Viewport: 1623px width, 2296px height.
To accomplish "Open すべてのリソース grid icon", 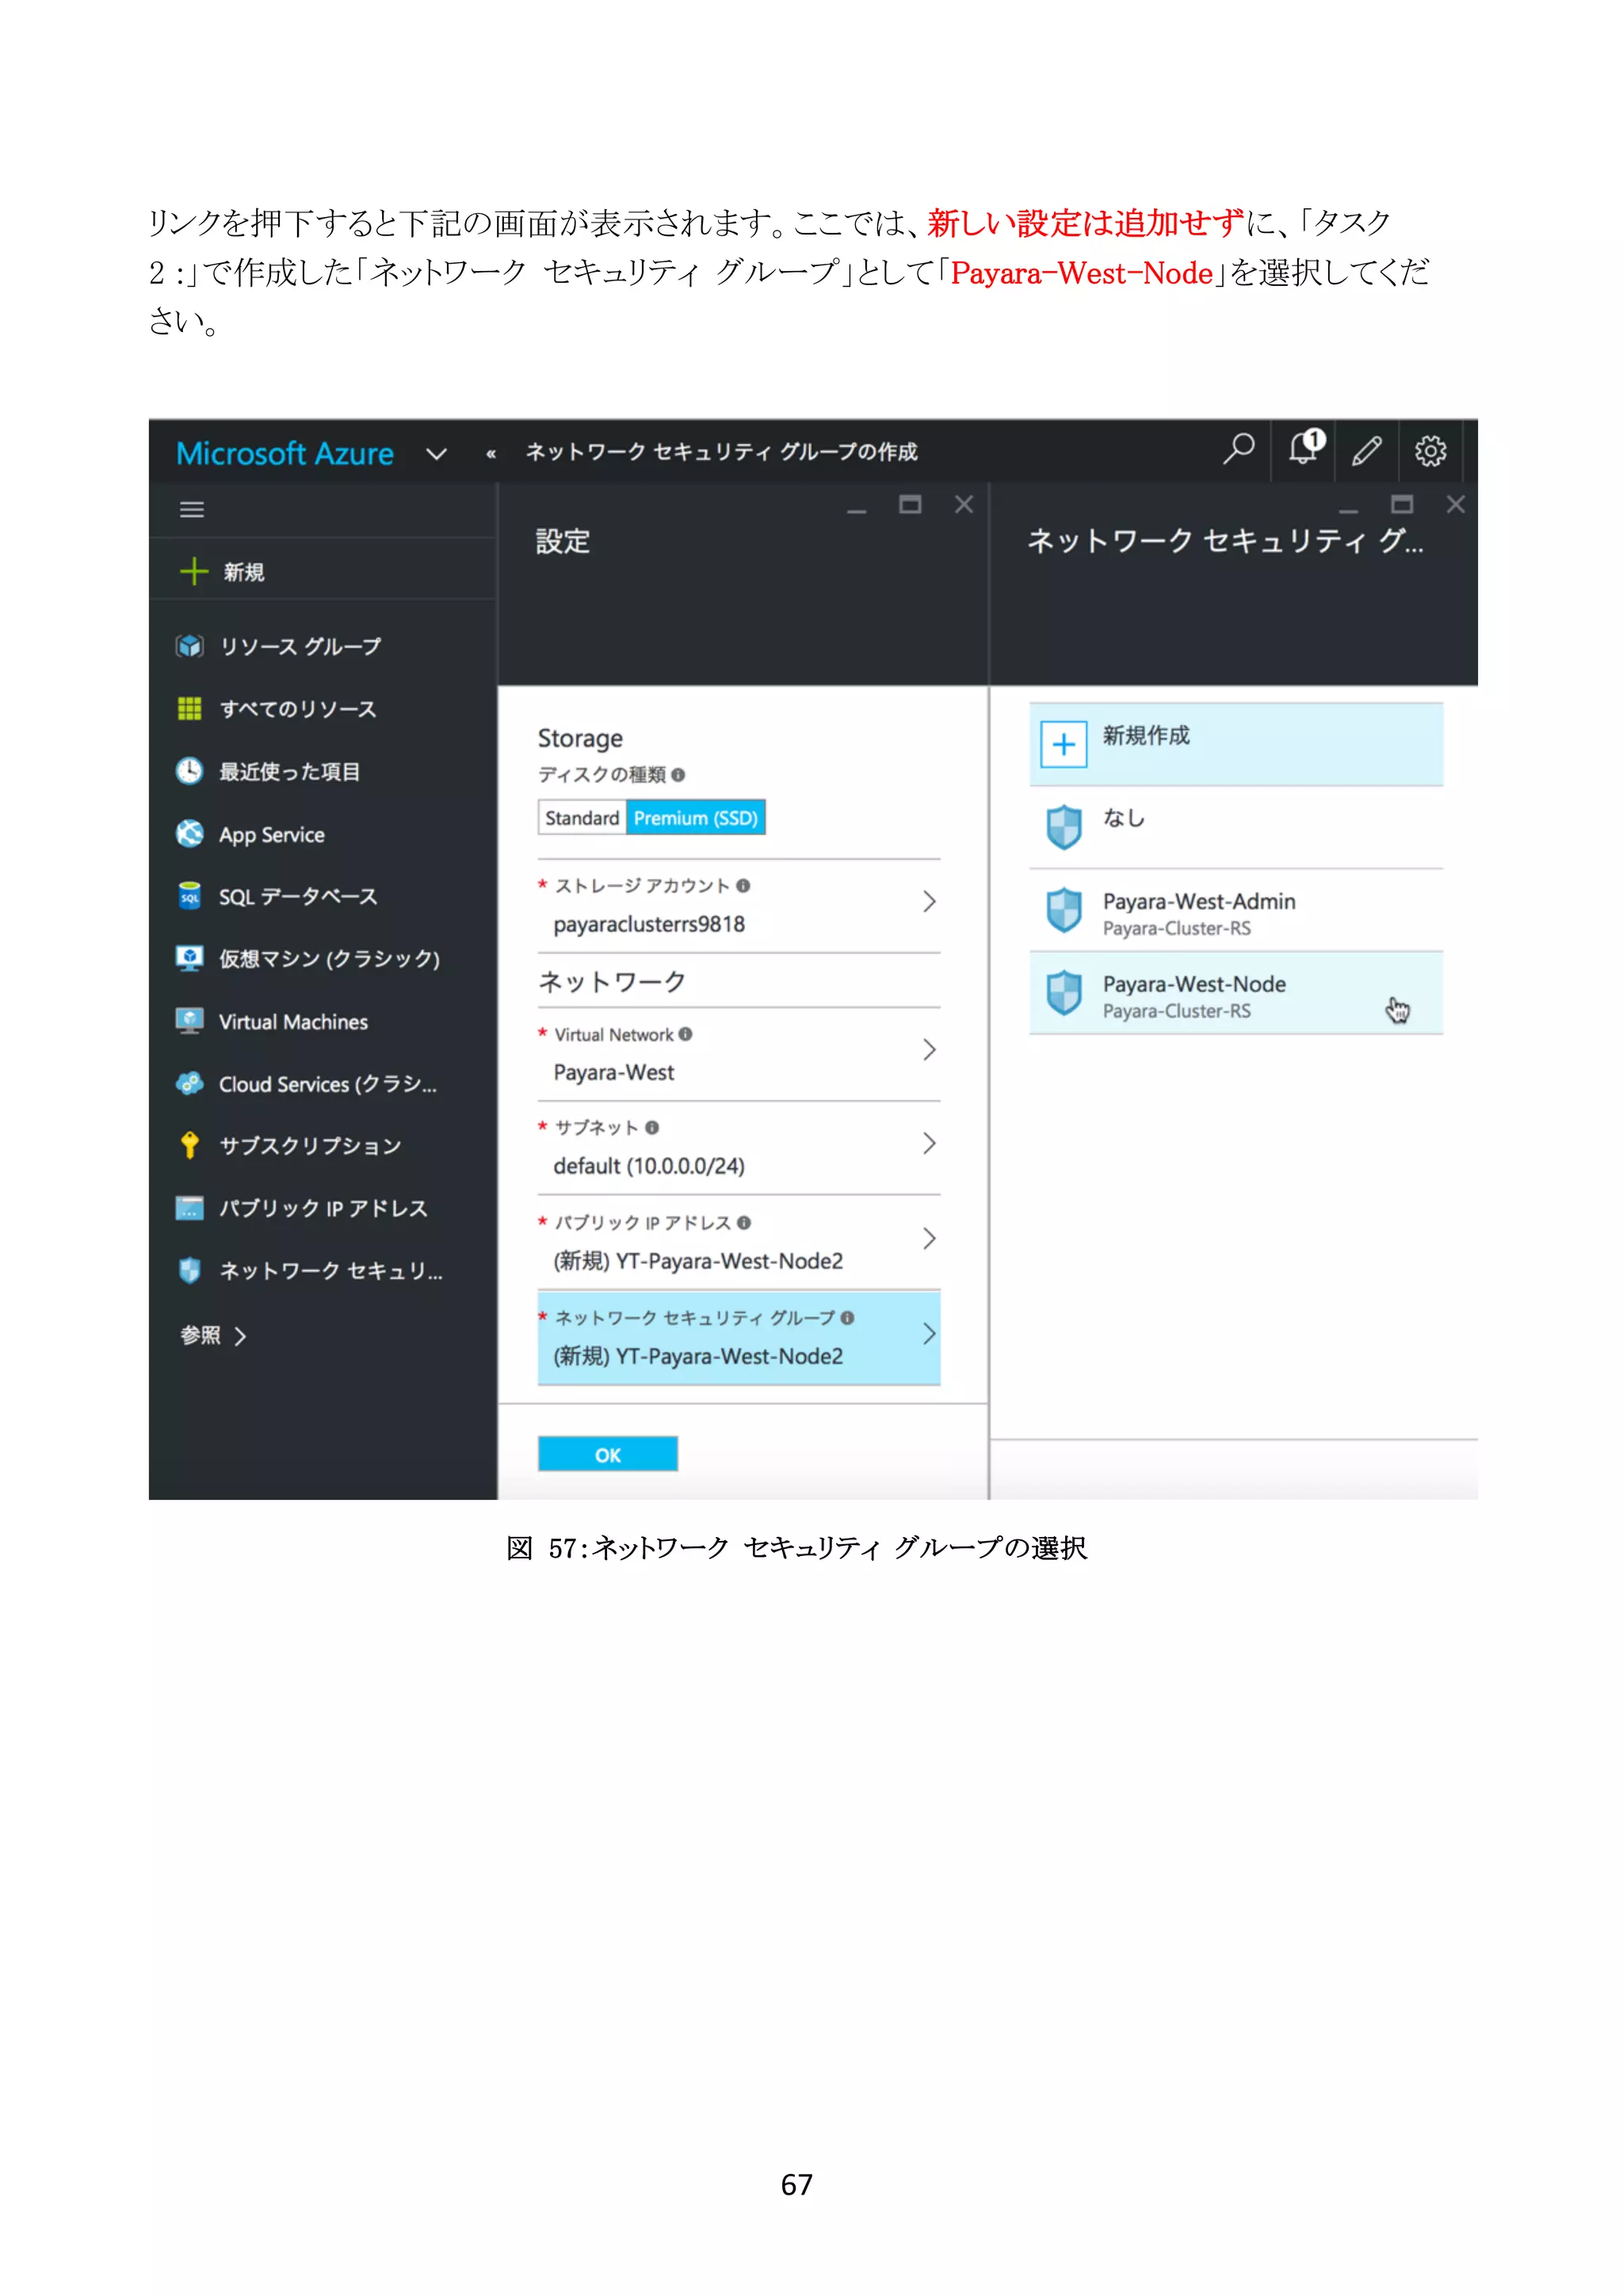I will point(190,709).
